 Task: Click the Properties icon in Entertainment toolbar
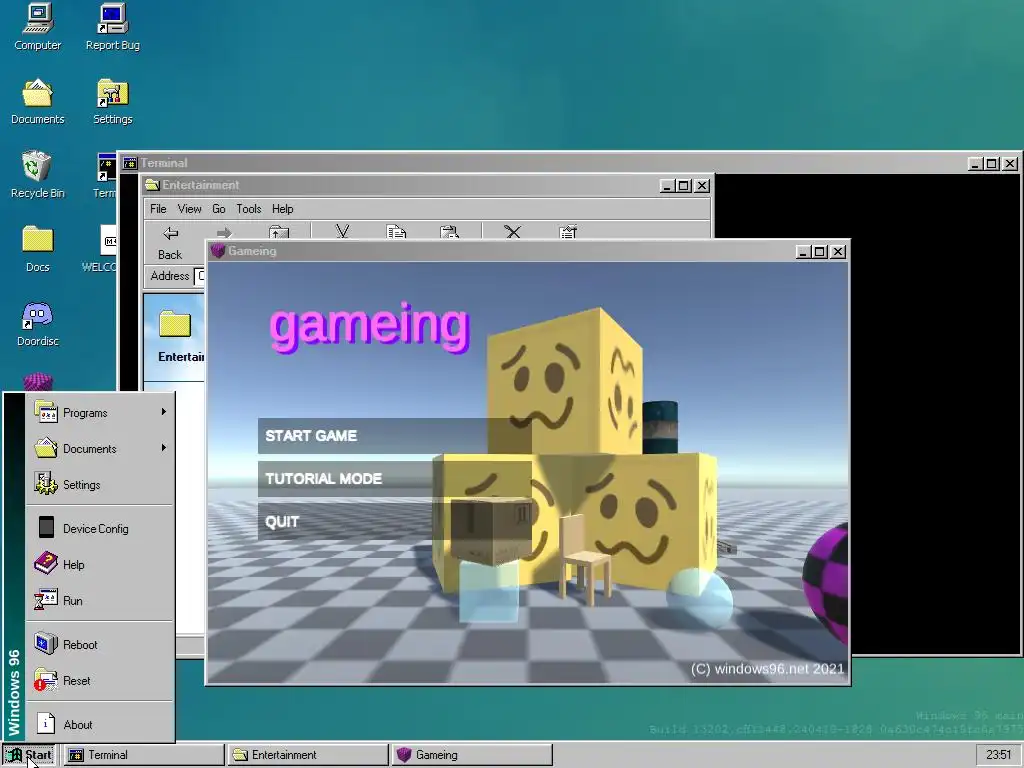pyautogui.click(x=568, y=232)
